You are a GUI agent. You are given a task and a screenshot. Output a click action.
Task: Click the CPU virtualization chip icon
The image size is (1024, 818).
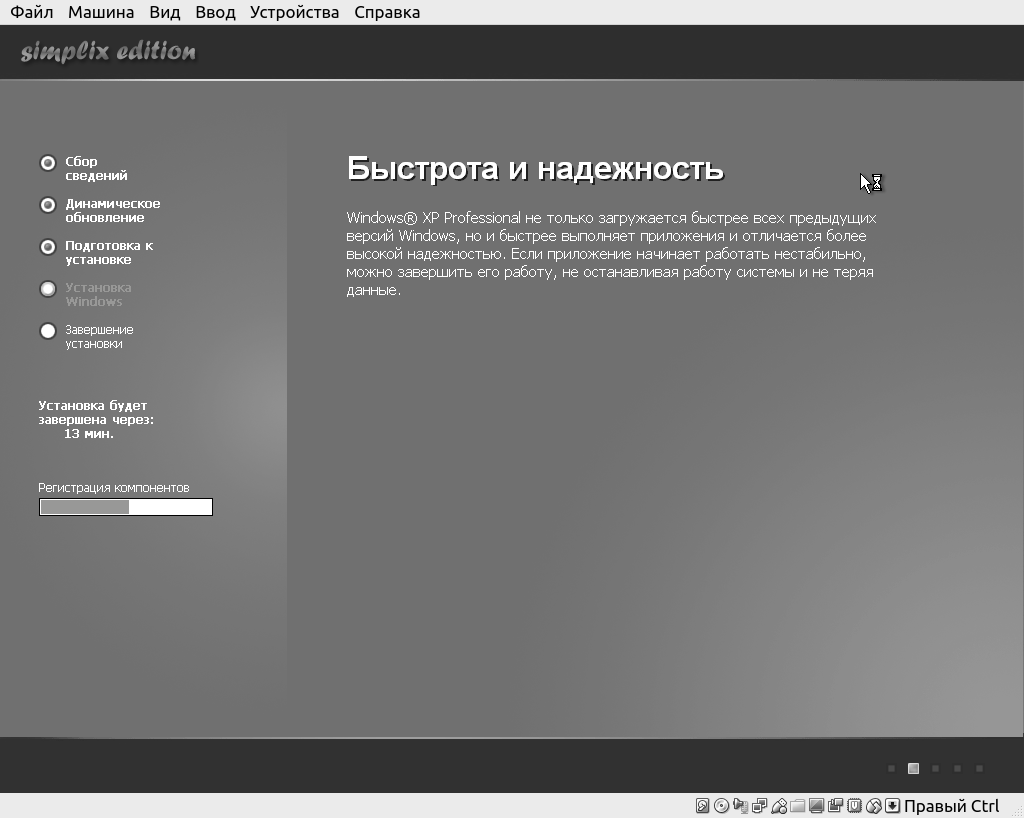(855, 806)
